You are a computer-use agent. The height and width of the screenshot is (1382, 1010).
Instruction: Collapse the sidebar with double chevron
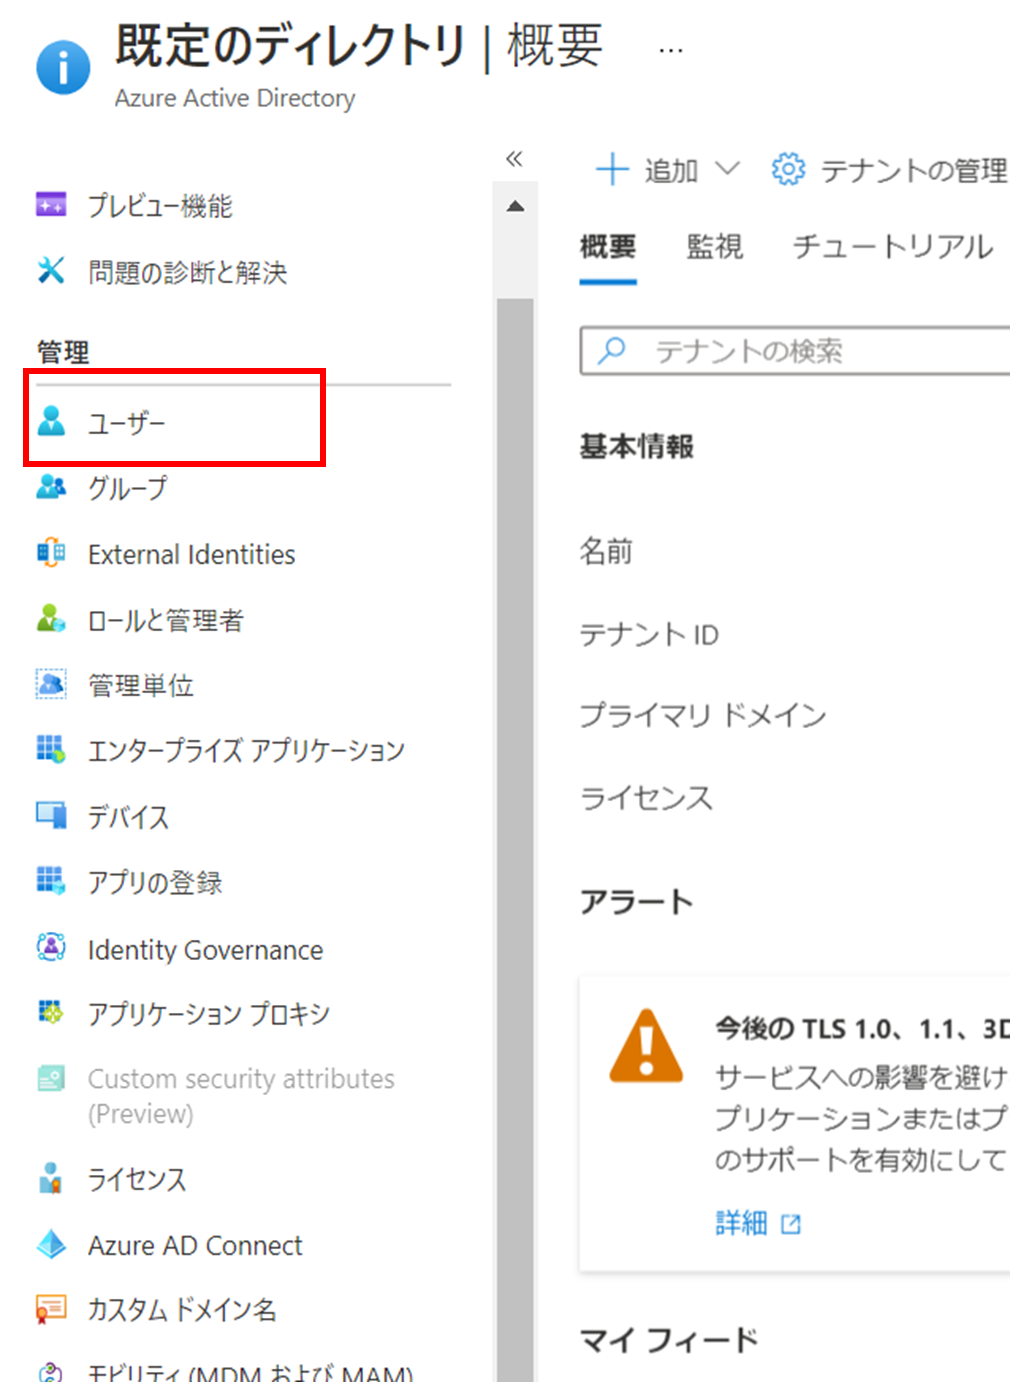click(x=514, y=158)
